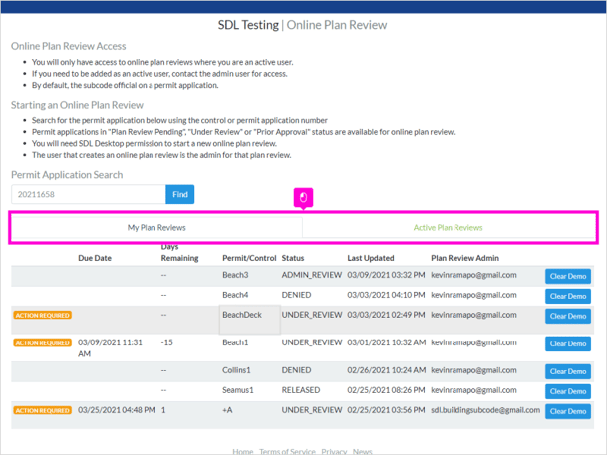Clear Demo for the Seamus1 row
Screen dimensions: 607x455
point(568,391)
